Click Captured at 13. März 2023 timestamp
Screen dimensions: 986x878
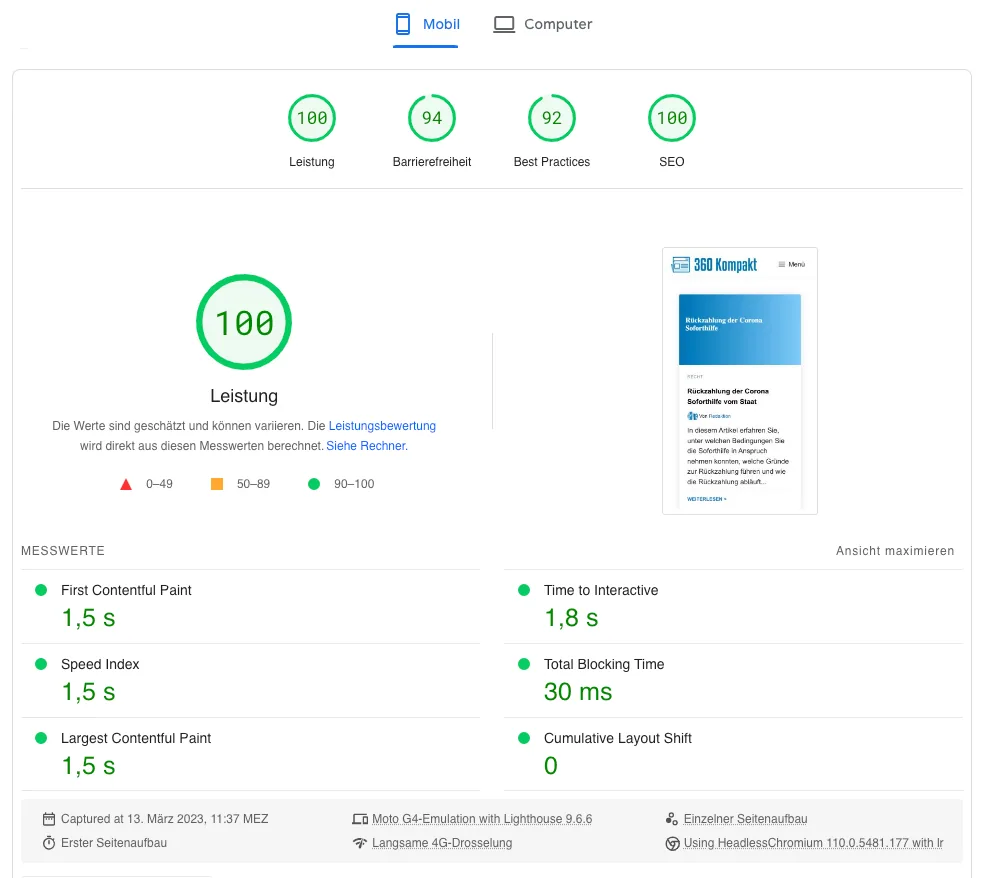(x=165, y=820)
